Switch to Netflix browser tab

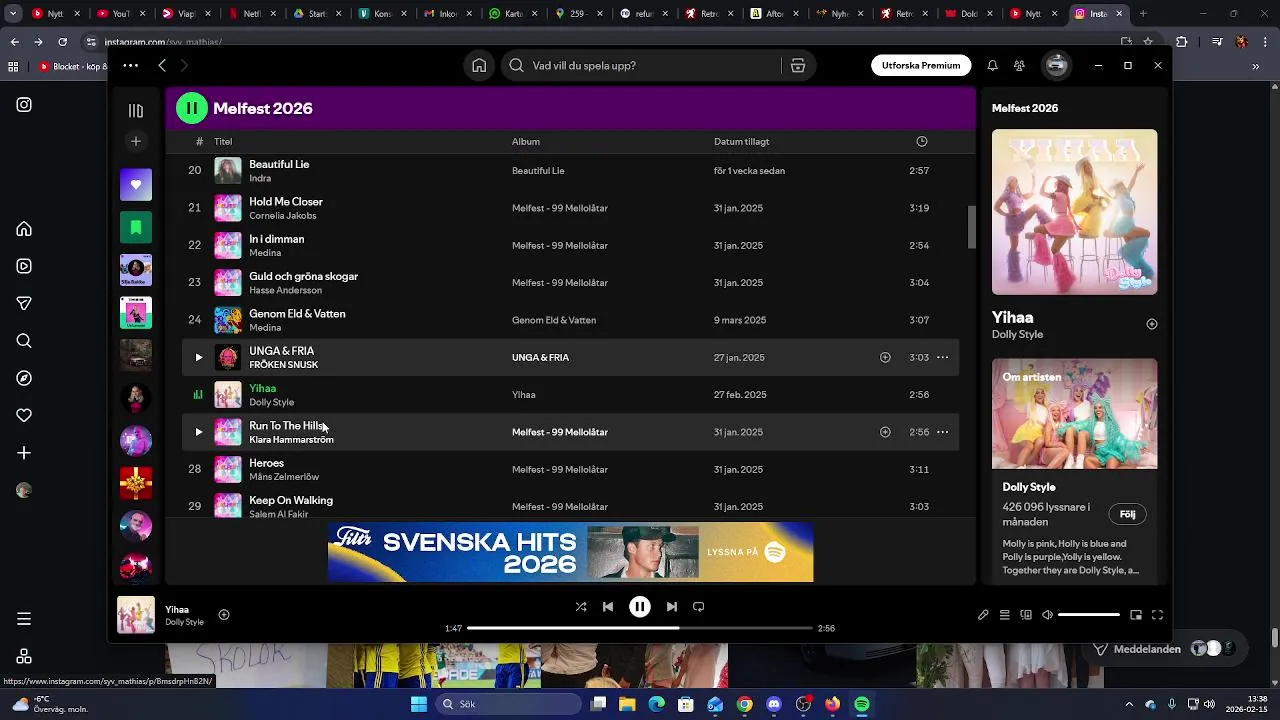click(x=252, y=14)
